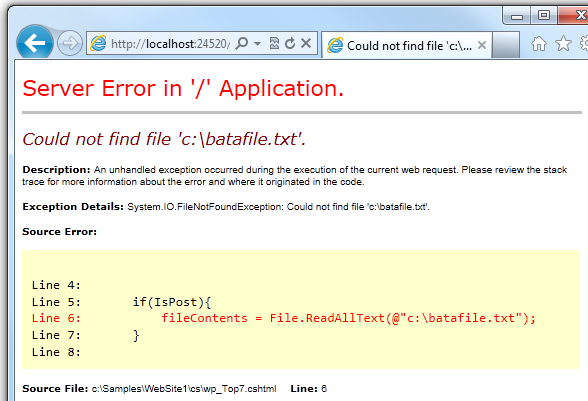Maximize the browser window
This screenshot has height=401, width=588.
coord(544,15)
